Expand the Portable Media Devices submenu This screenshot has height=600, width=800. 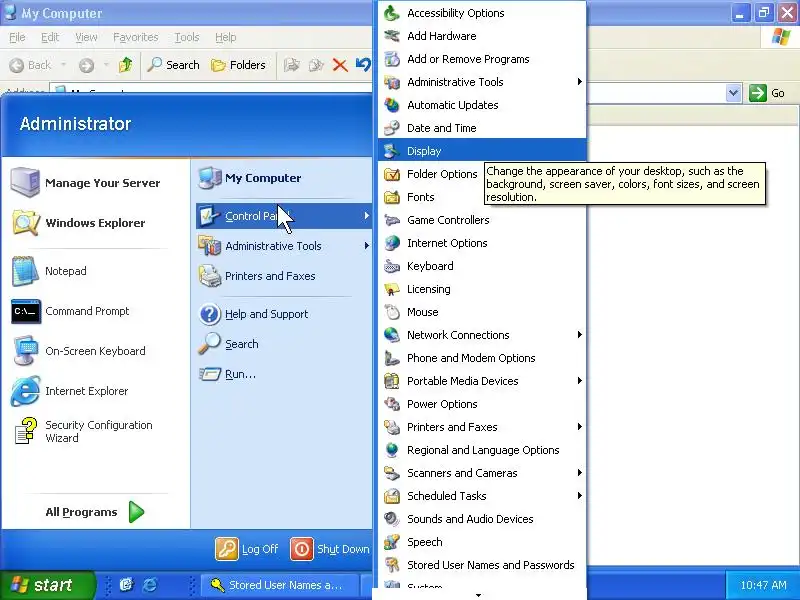tap(580, 381)
